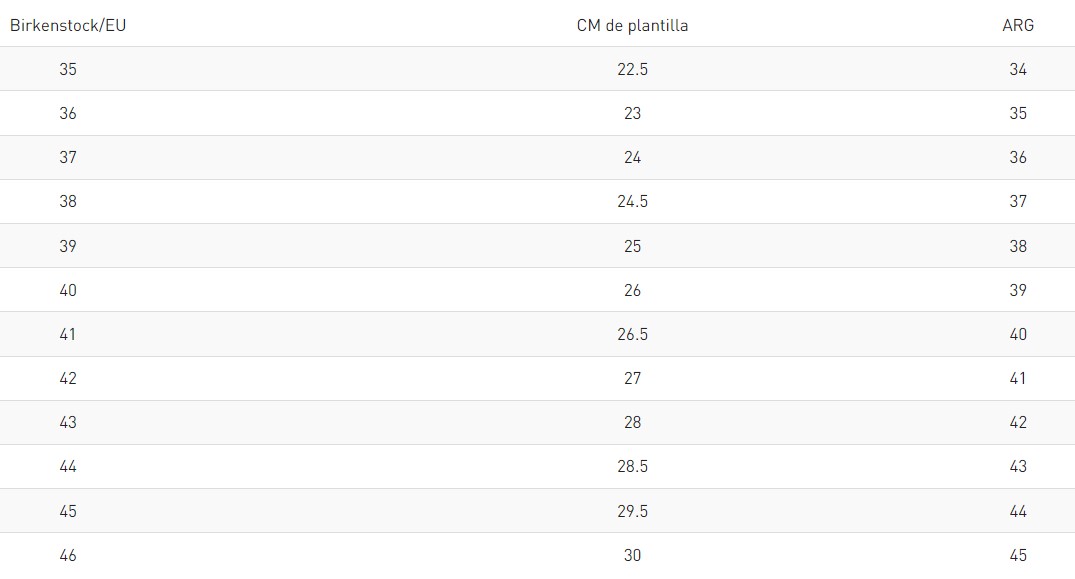The image size is (1075, 579).
Task: Select EU size 46 in last row
Action: (68, 555)
